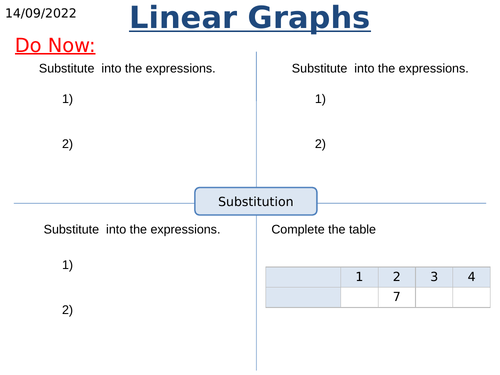Select table header cell containing 3
Viewport: 500px width, 375px height.
(434, 277)
